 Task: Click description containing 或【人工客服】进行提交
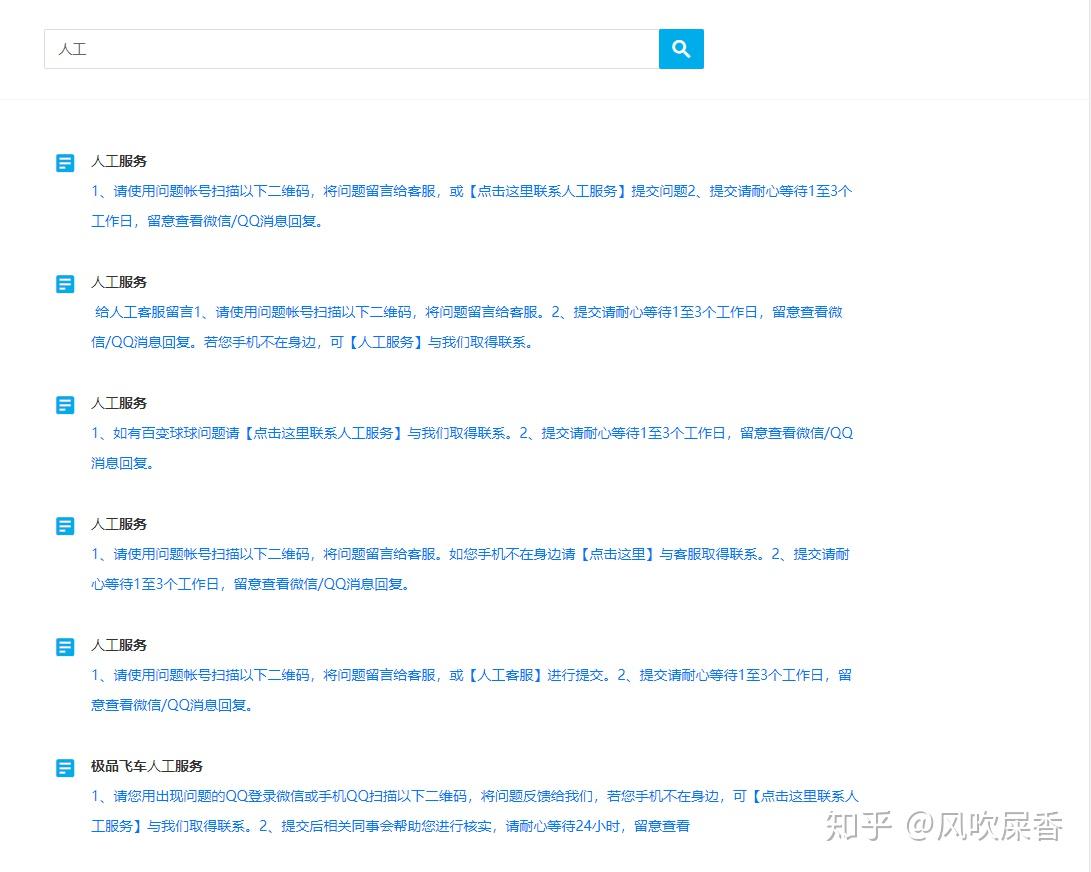click(472, 690)
